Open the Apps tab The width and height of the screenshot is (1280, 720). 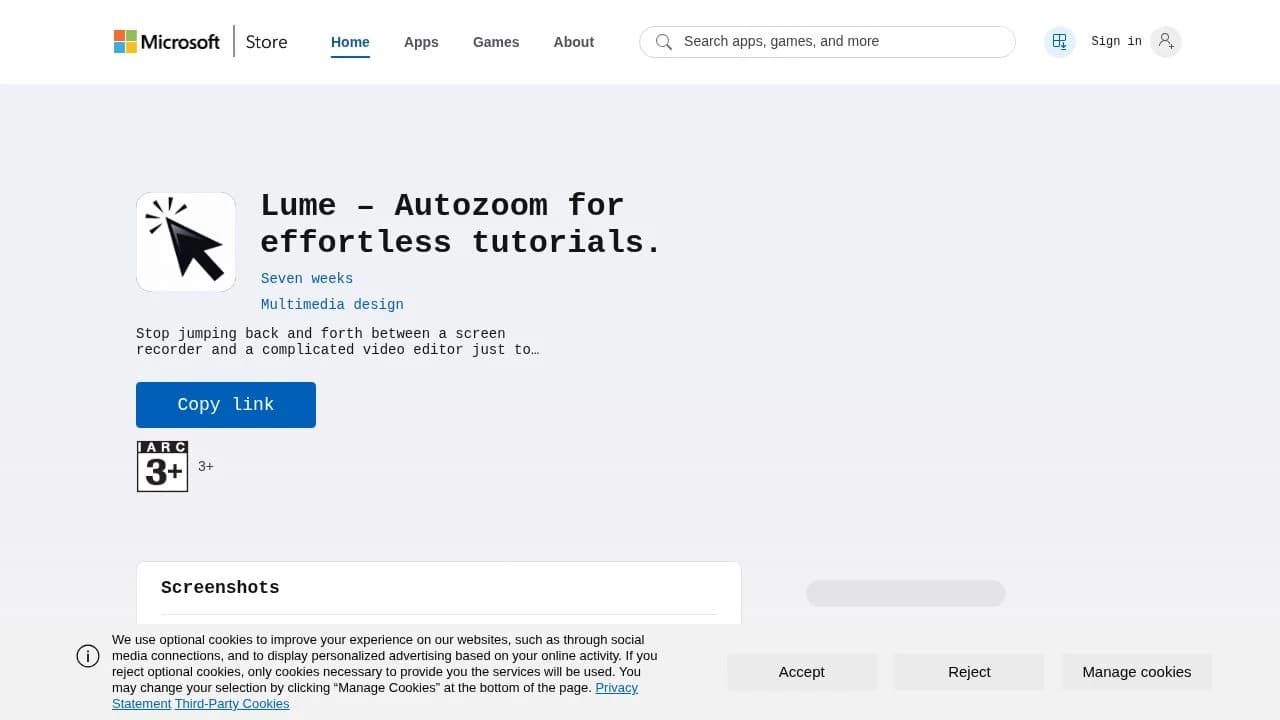(421, 42)
